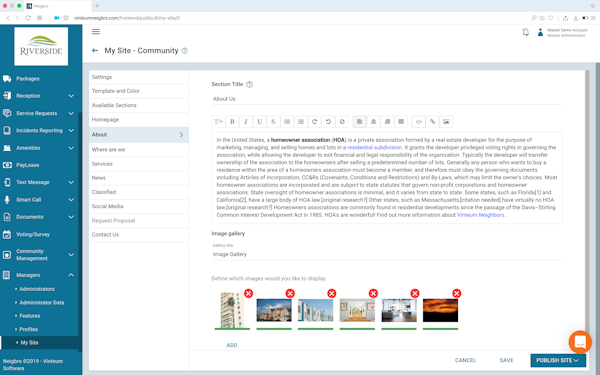Click the Section Title input field
The height and width of the screenshot is (375, 600).
pos(386,99)
